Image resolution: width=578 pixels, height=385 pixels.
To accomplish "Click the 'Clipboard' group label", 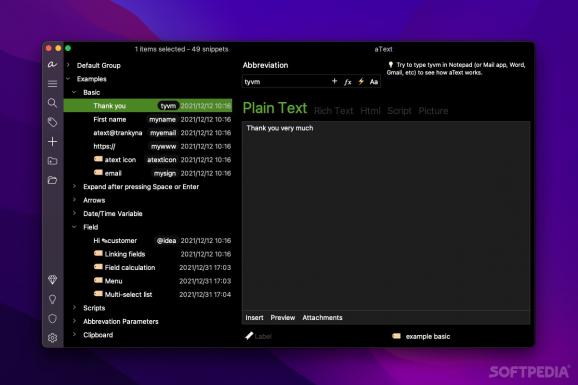I will coord(98,335).
